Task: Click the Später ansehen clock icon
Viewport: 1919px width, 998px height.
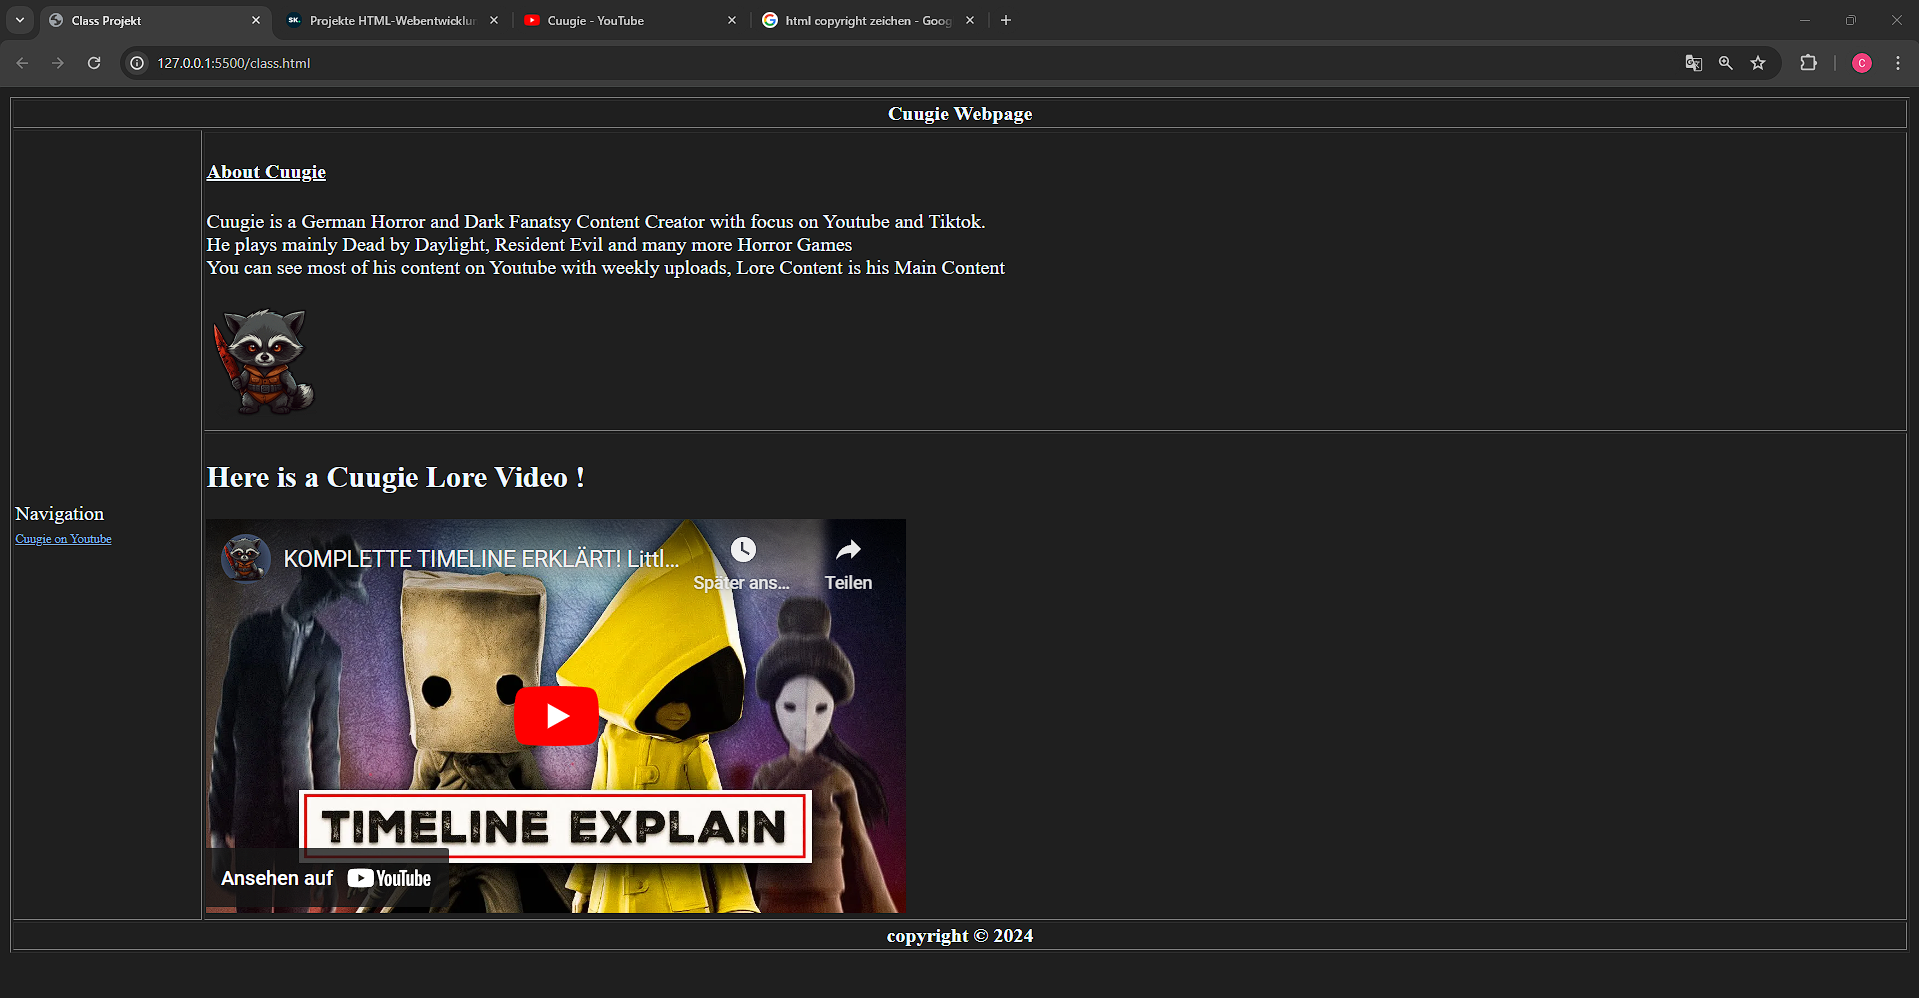Action: tap(743, 550)
